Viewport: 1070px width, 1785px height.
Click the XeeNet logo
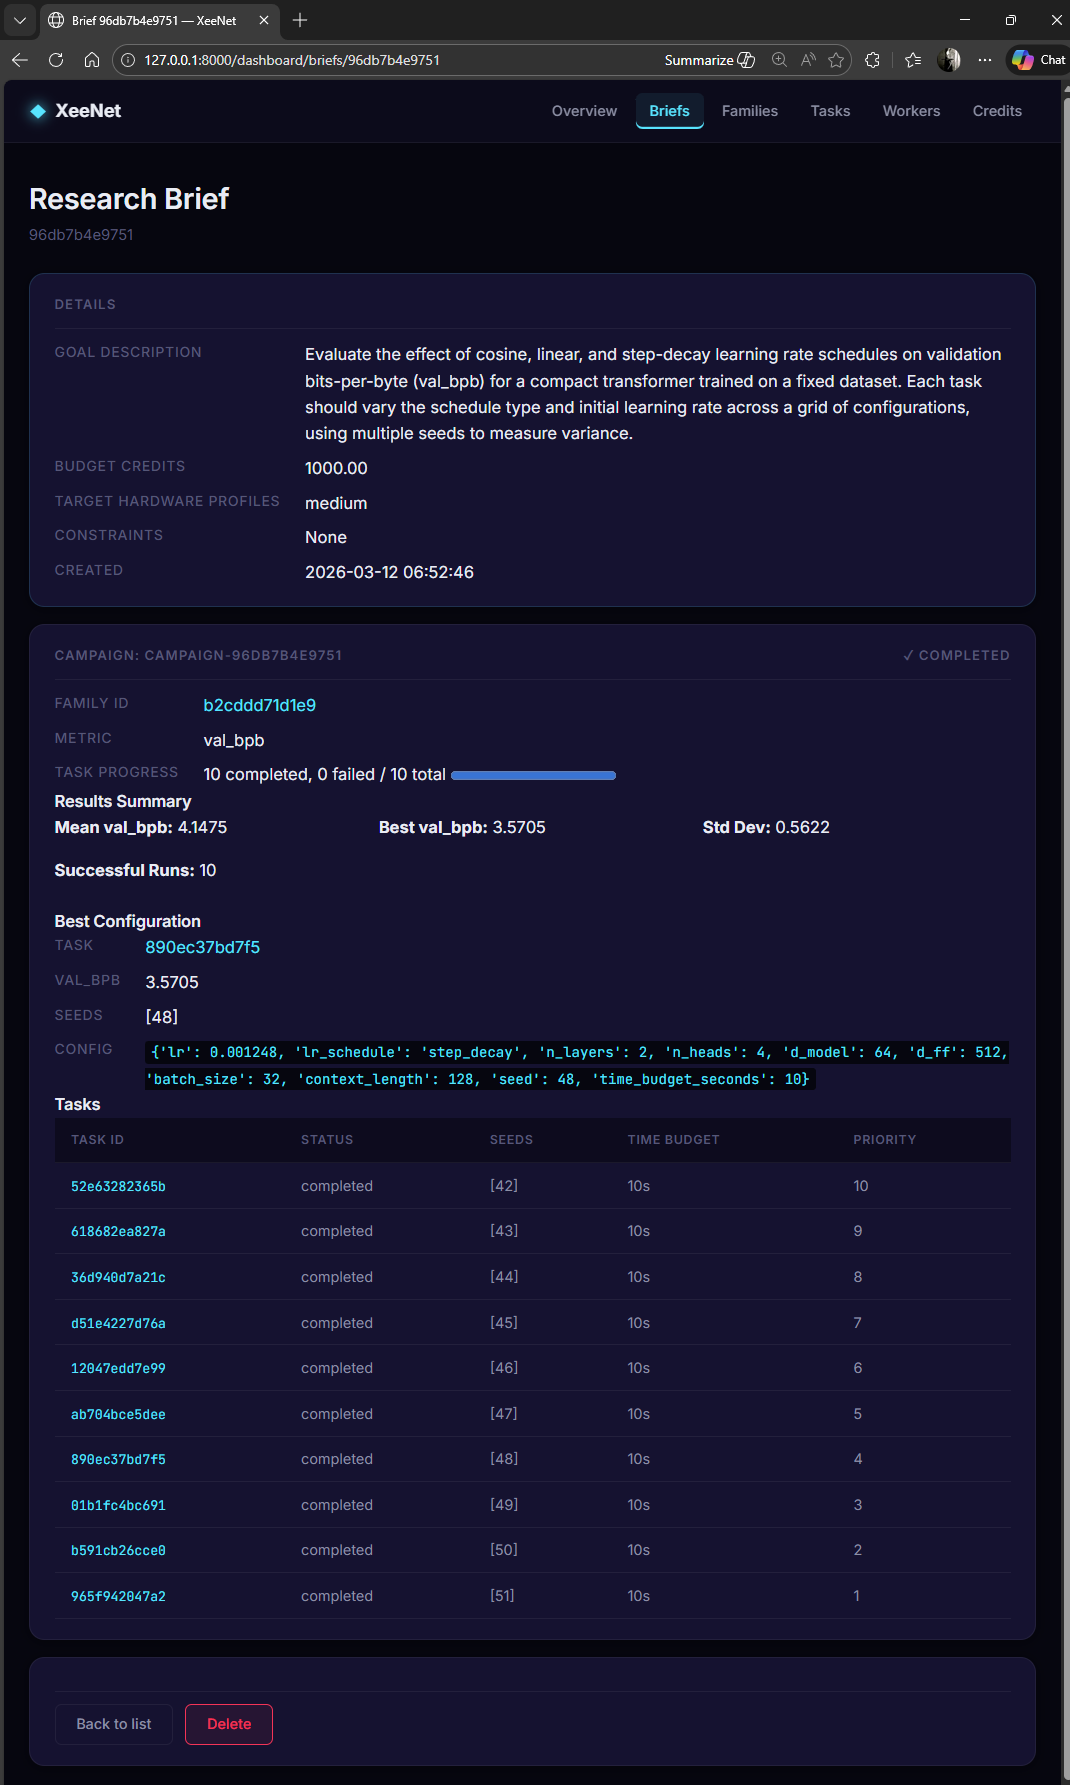point(76,111)
